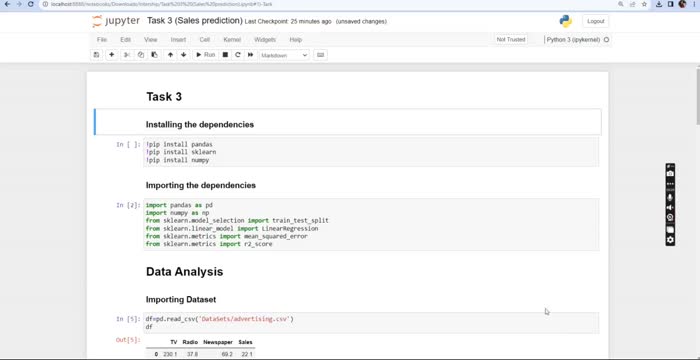Open the File menu

[x=102, y=40]
